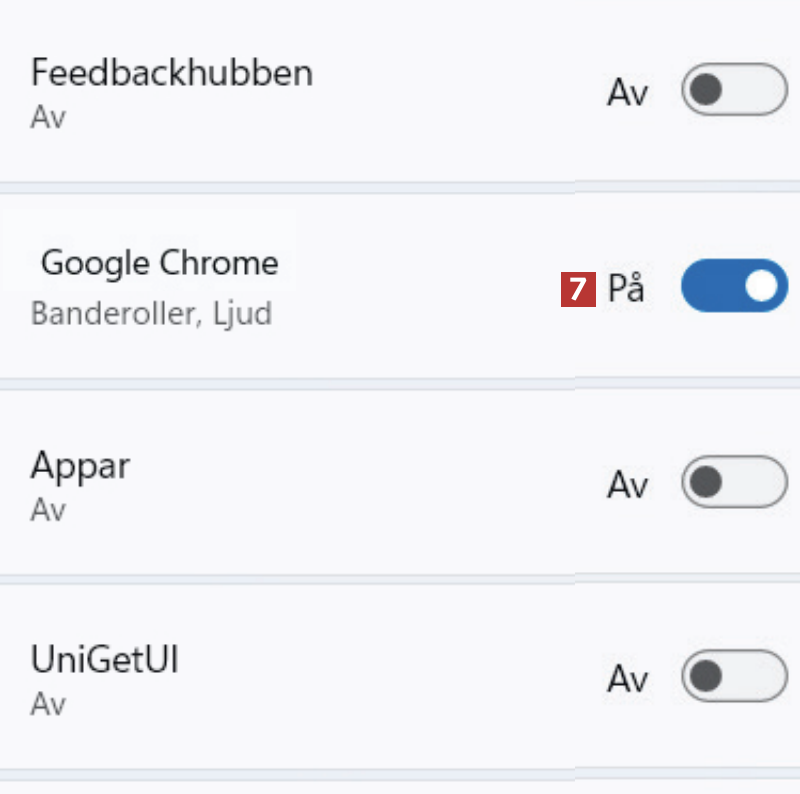Enable the Appar notifications toggle
The width and height of the screenshot is (800, 794).
(734, 483)
